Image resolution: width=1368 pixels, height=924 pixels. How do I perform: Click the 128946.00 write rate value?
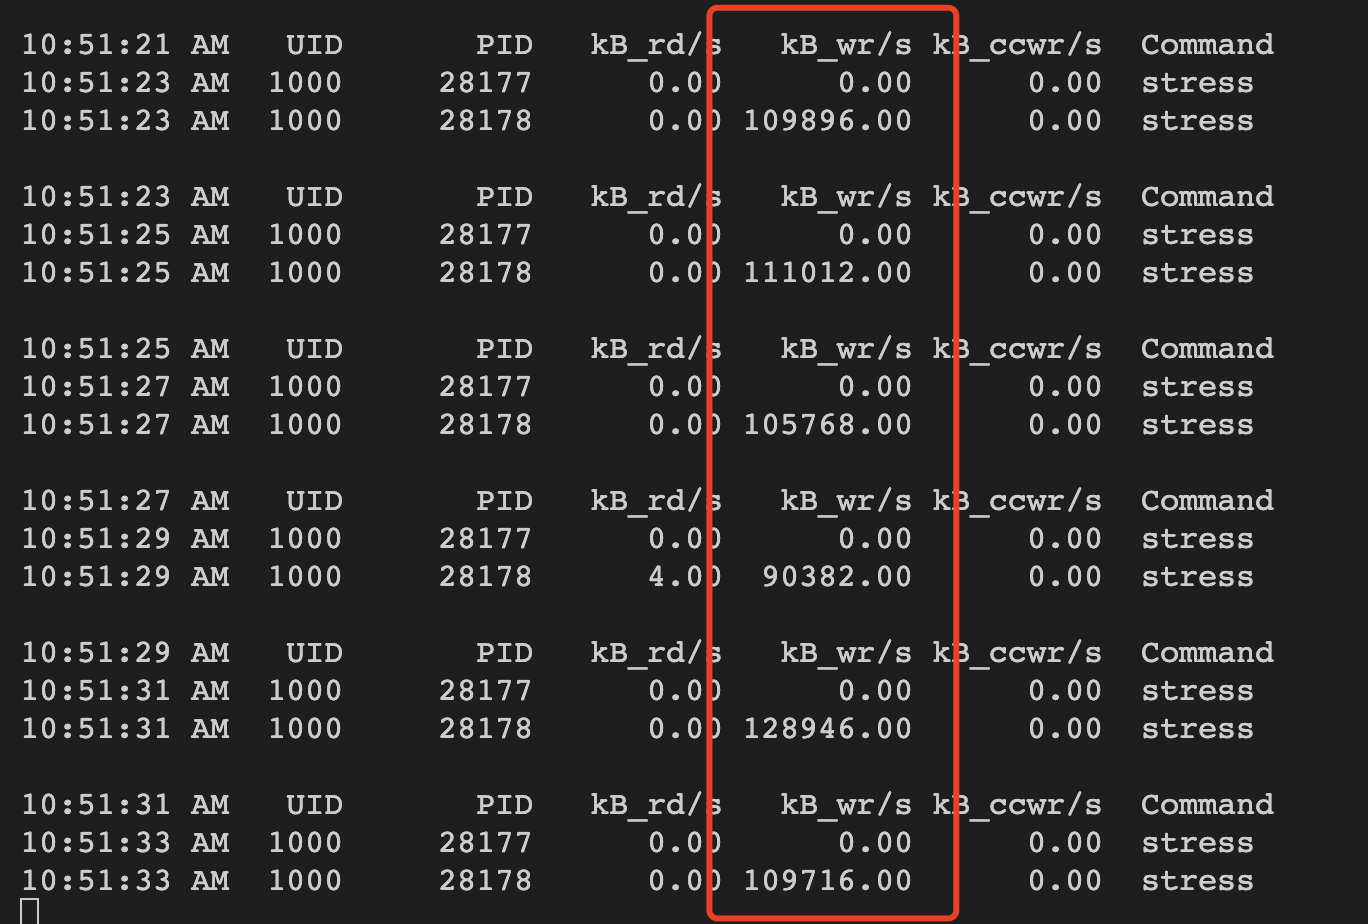(x=828, y=729)
